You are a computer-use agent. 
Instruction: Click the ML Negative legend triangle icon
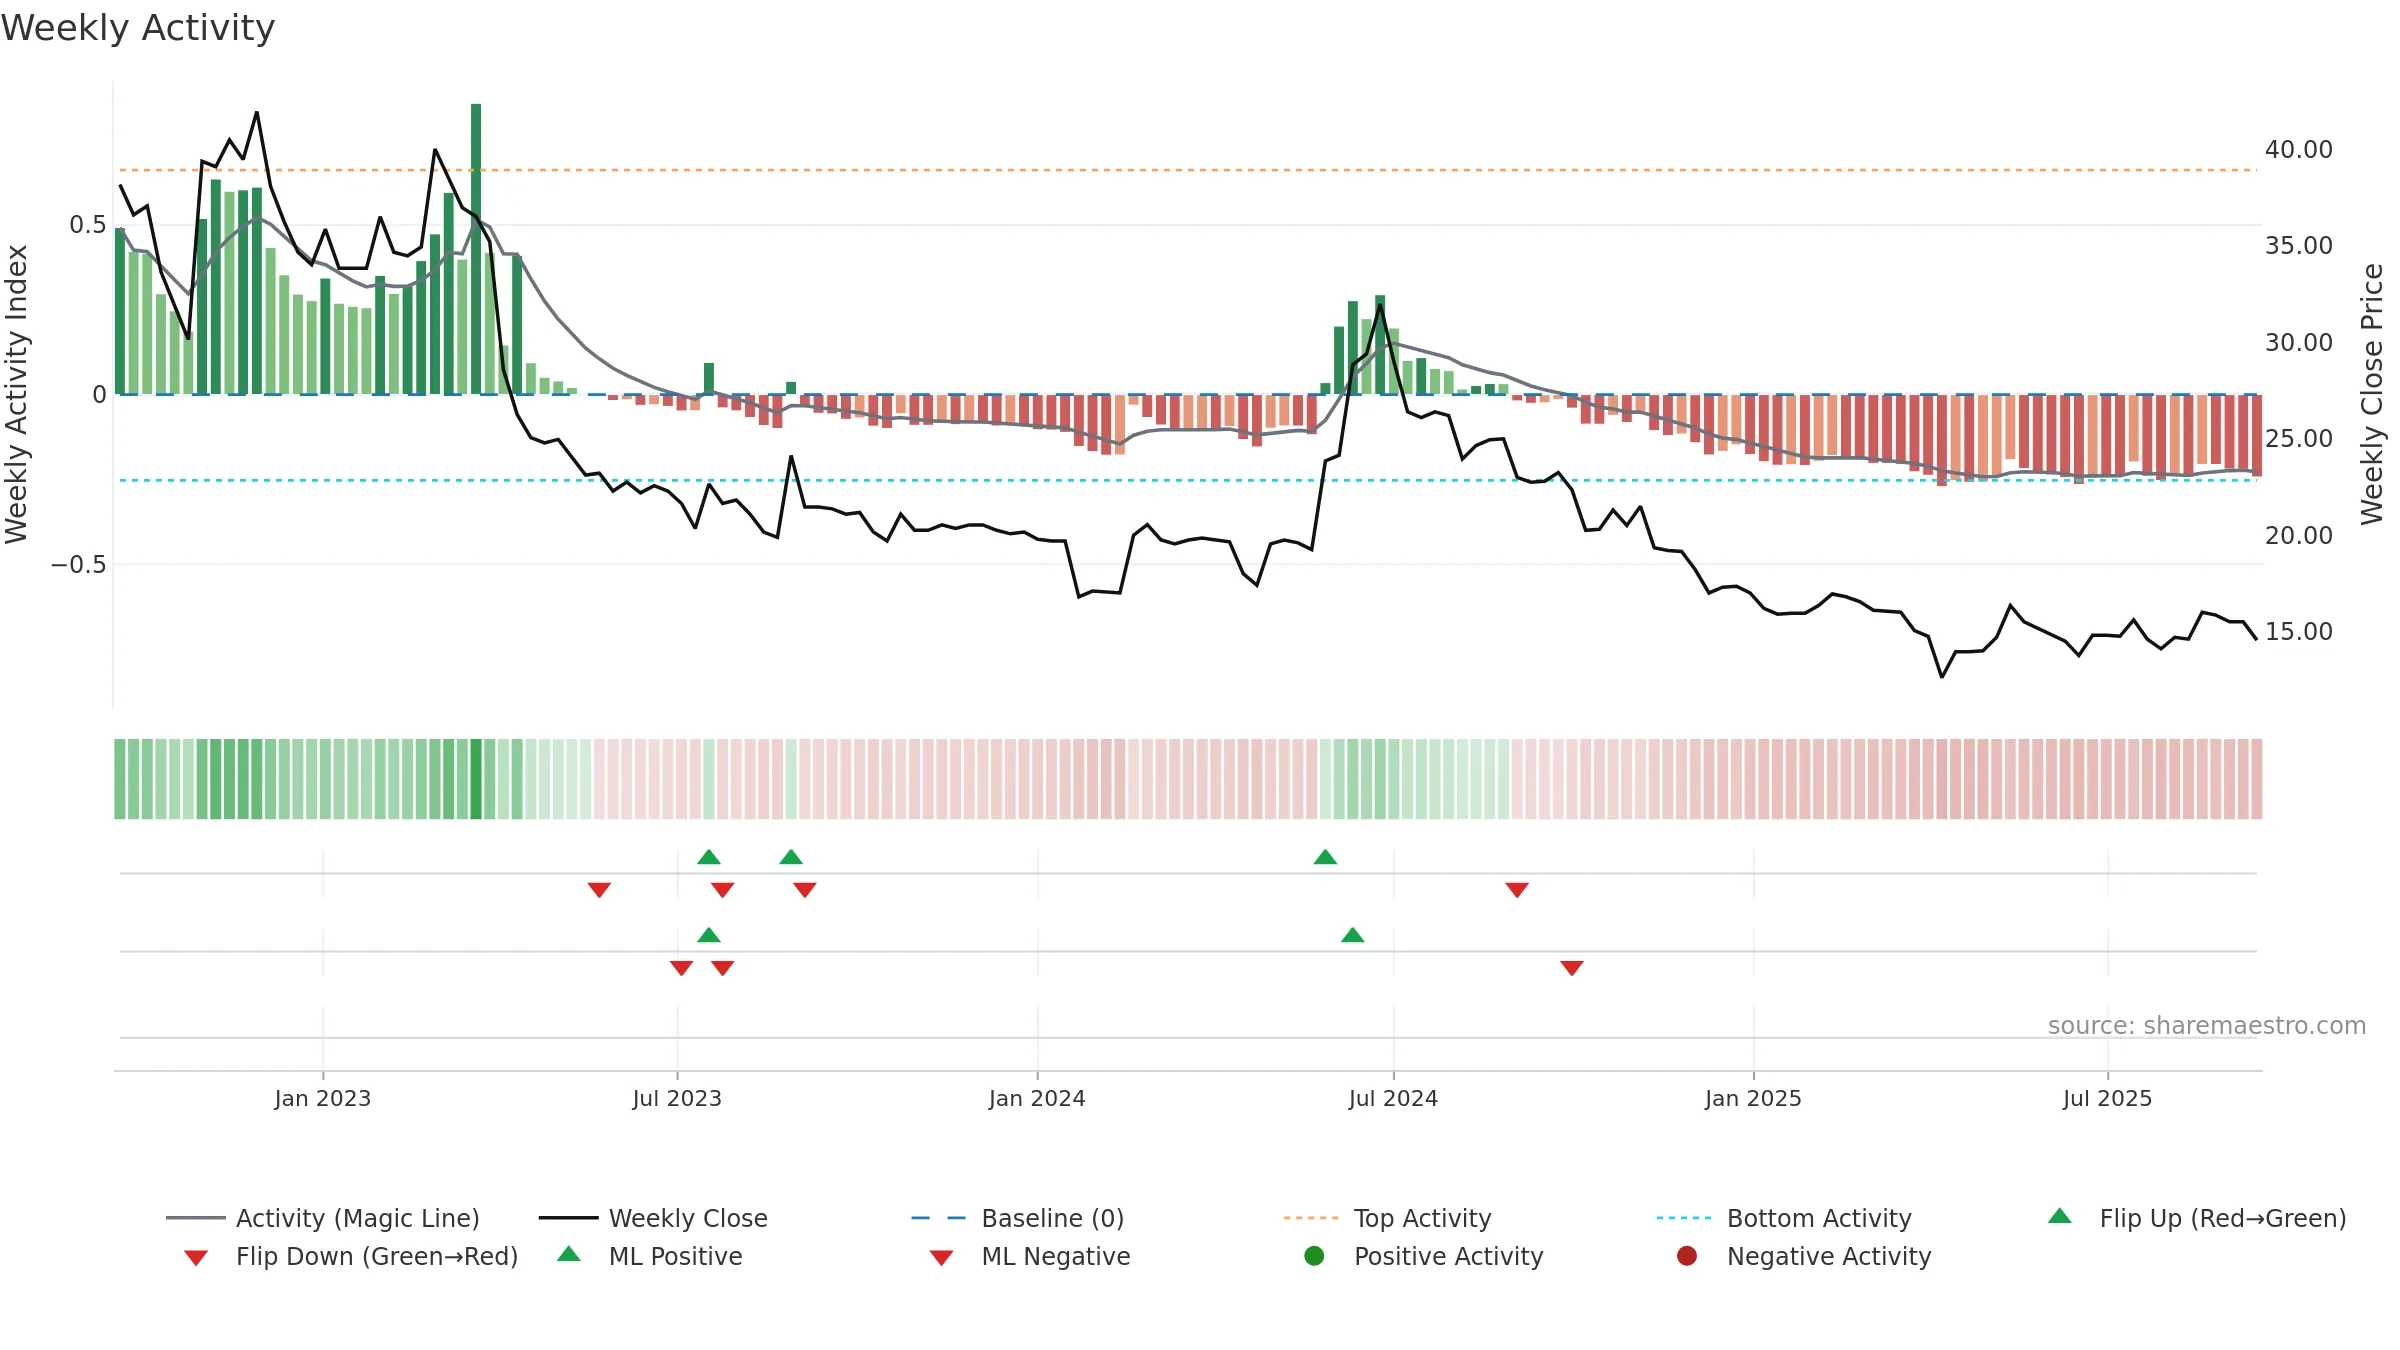[941, 1258]
